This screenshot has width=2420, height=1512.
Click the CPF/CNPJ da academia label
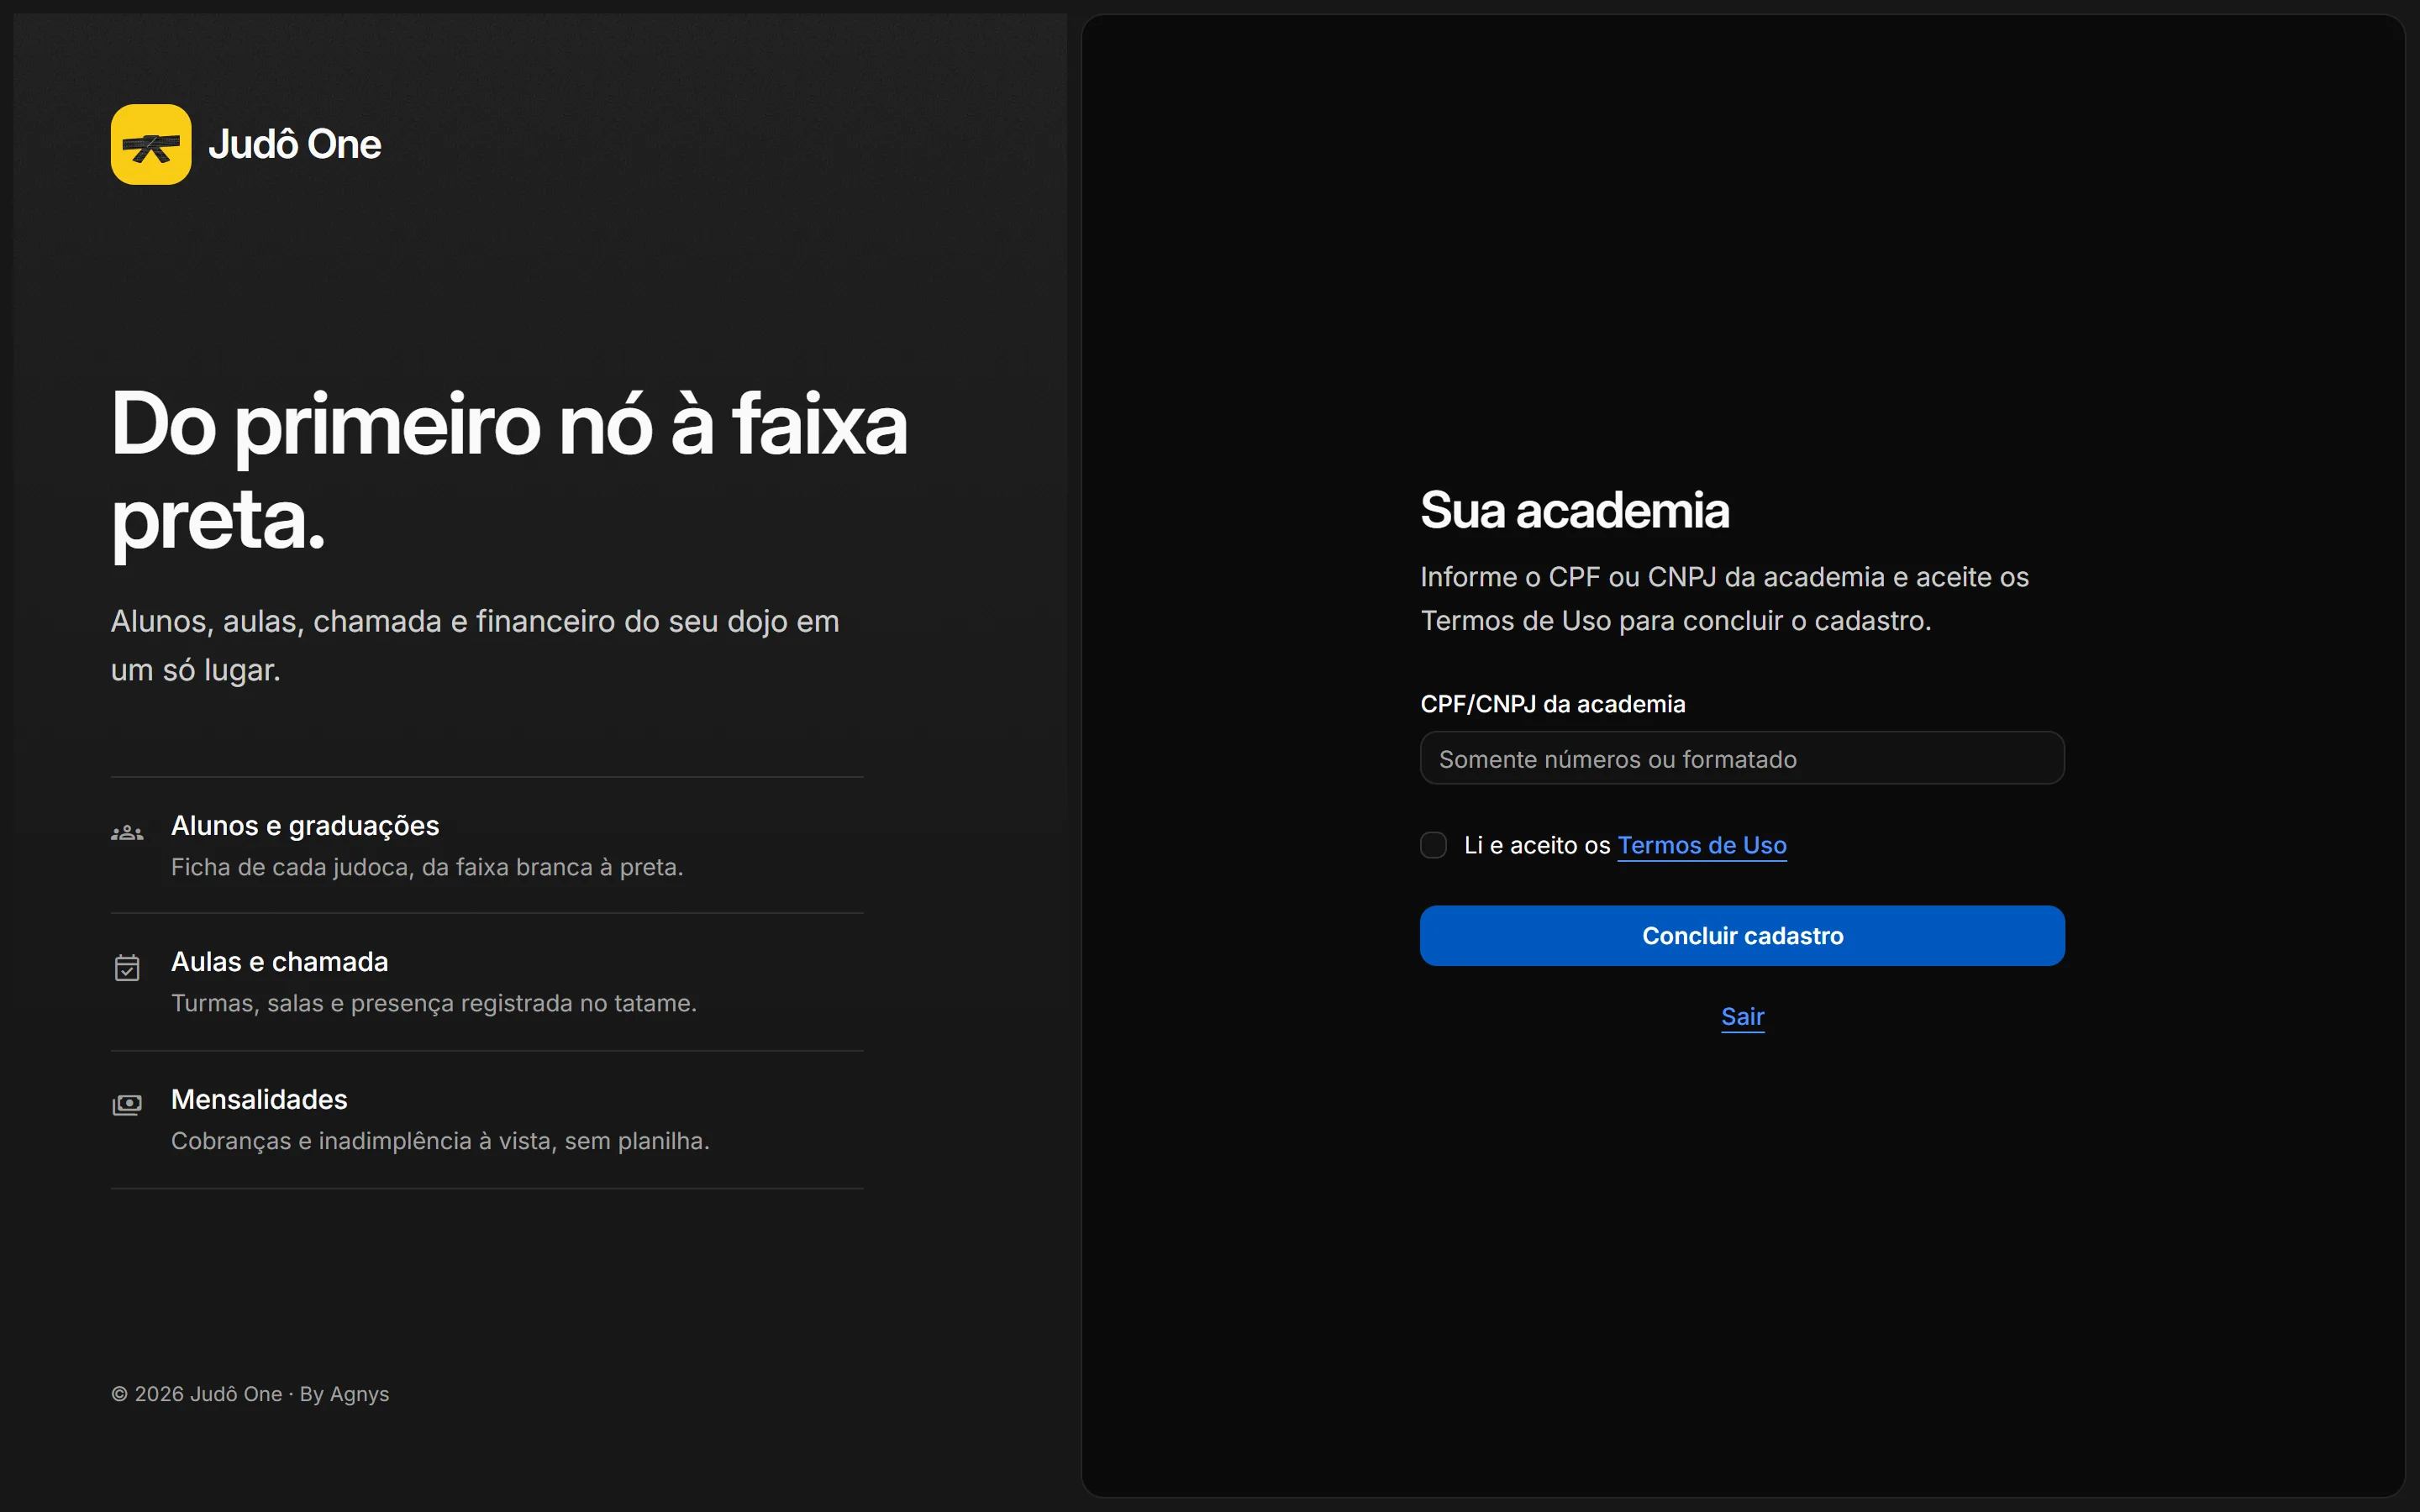tap(1552, 704)
